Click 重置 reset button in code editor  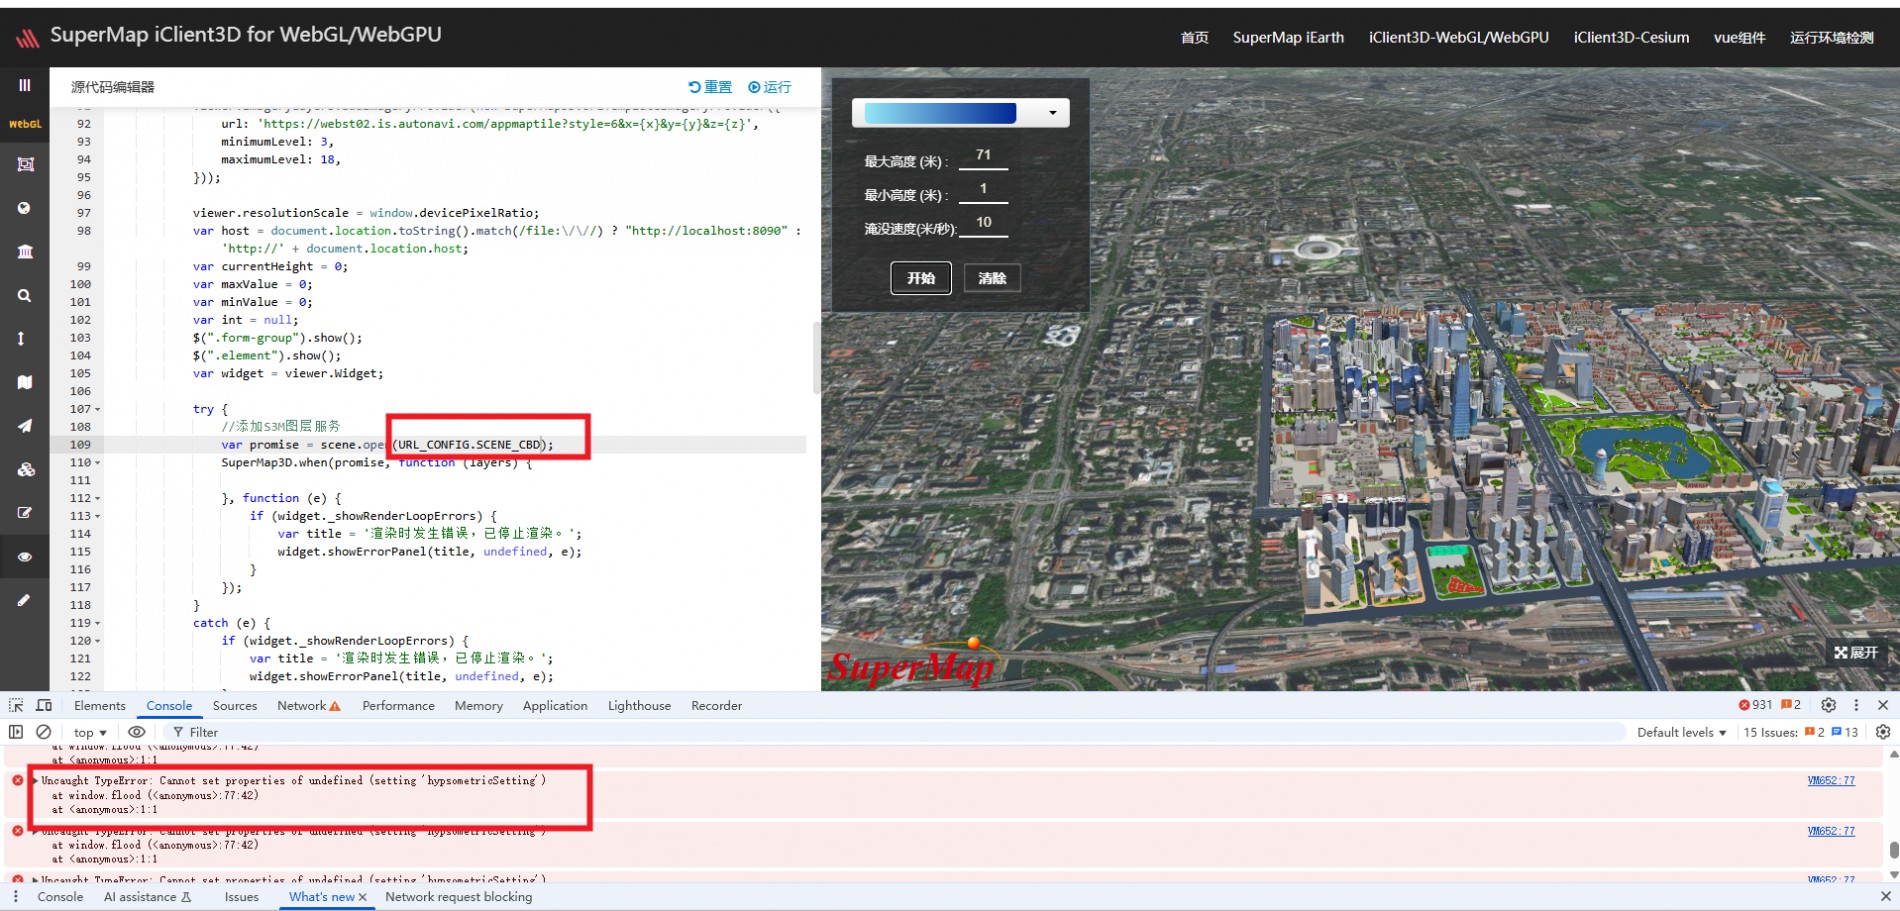[710, 87]
